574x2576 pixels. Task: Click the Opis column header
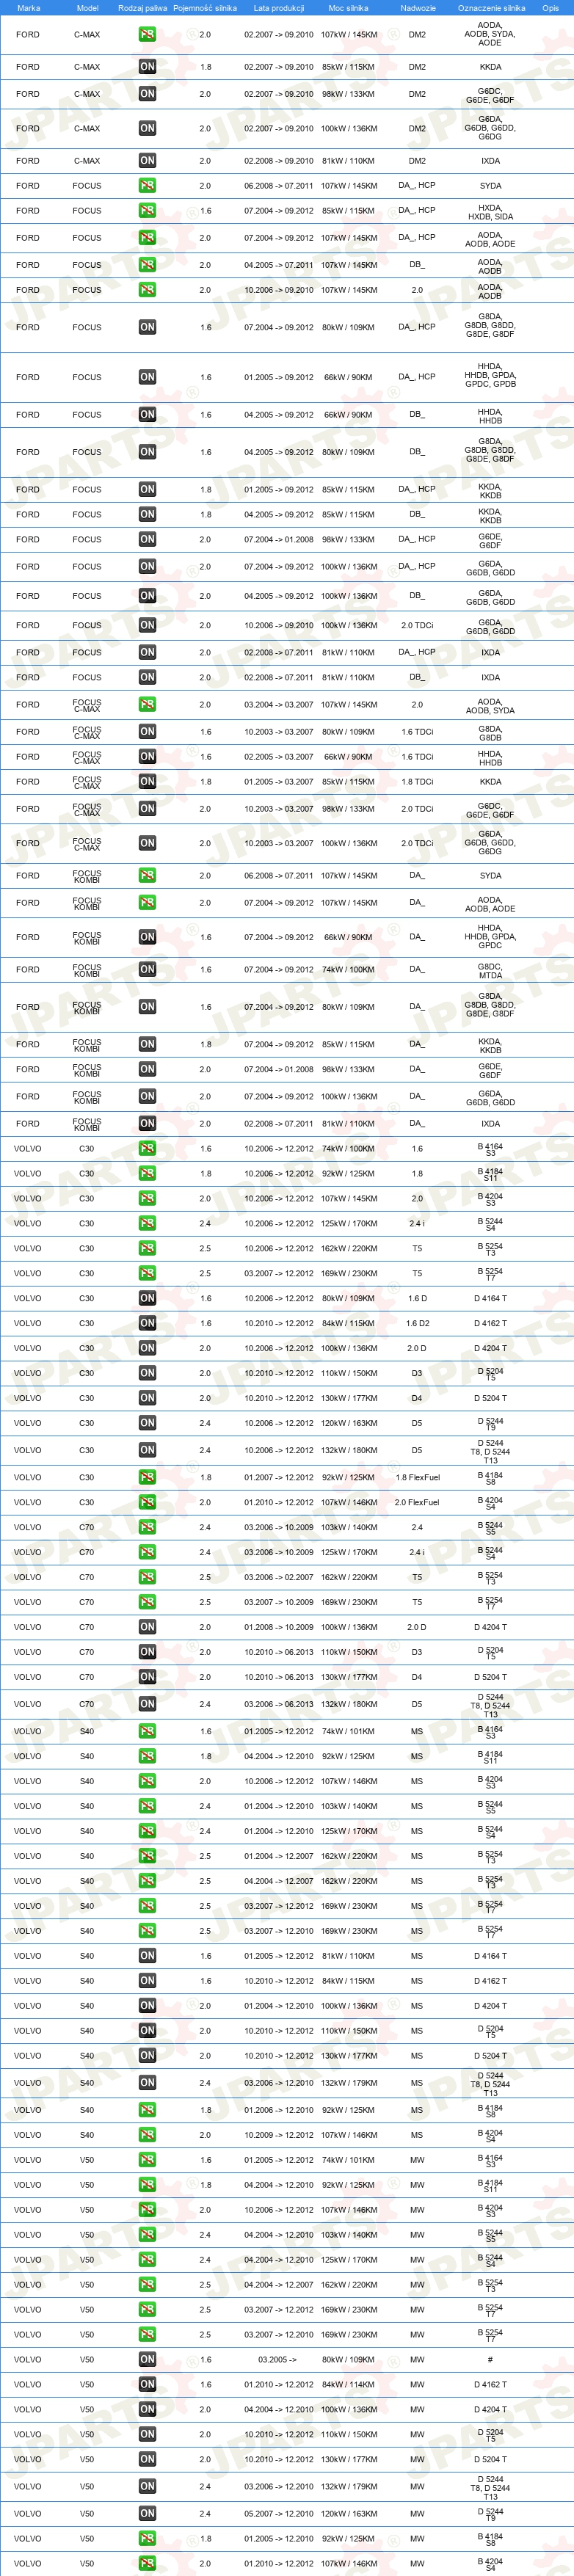pyautogui.click(x=551, y=8)
